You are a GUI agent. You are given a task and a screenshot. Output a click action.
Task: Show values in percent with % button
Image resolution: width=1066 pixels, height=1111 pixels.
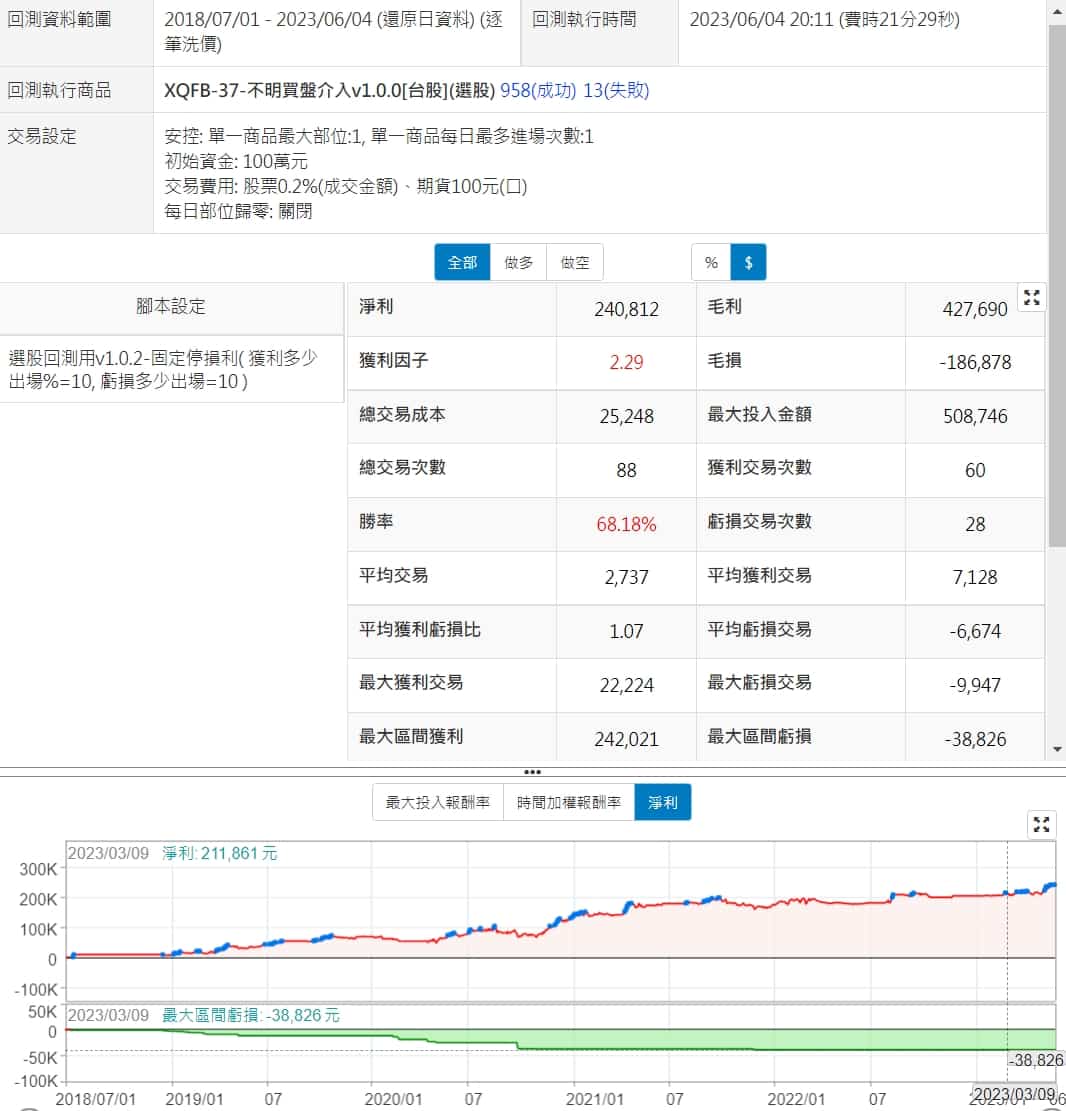tap(711, 262)
